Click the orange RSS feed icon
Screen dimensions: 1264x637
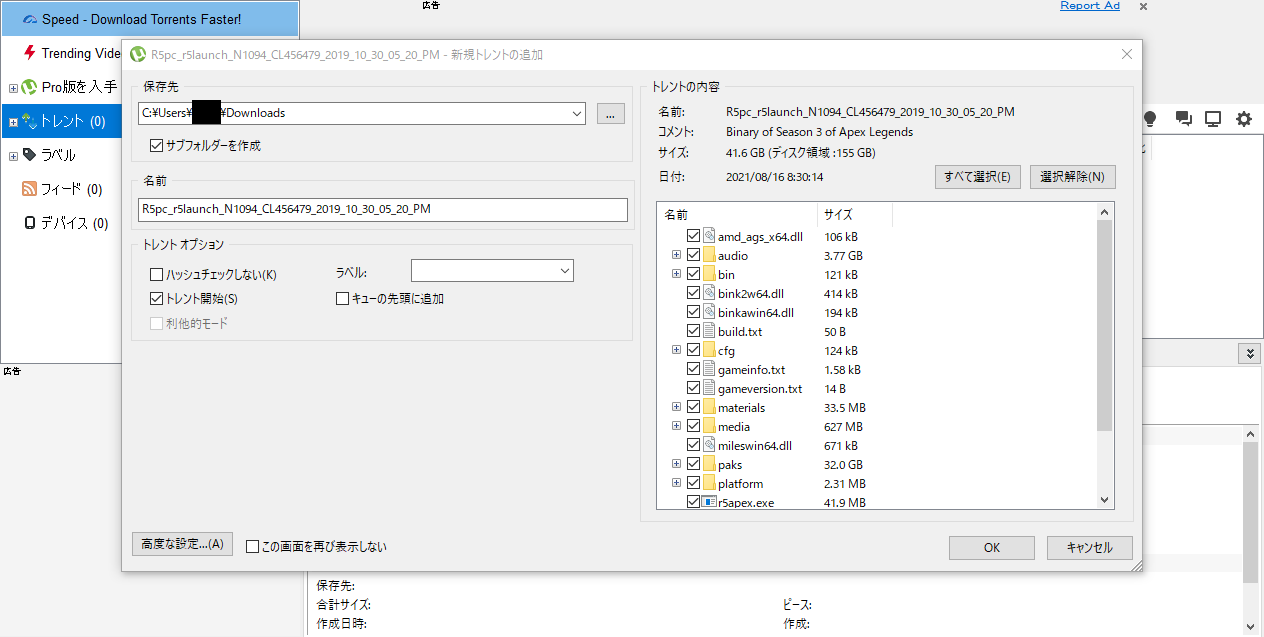29,189
